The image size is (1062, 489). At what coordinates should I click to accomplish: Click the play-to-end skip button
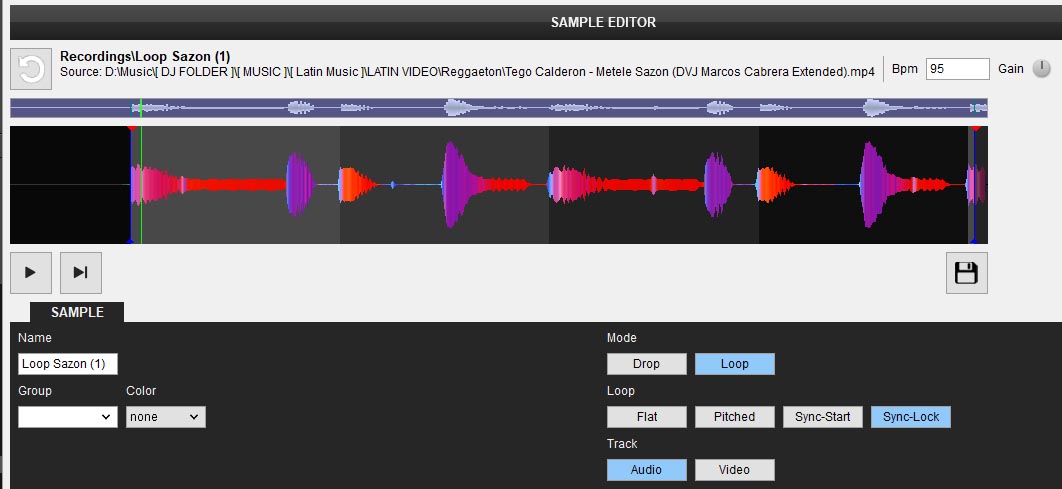81,272
